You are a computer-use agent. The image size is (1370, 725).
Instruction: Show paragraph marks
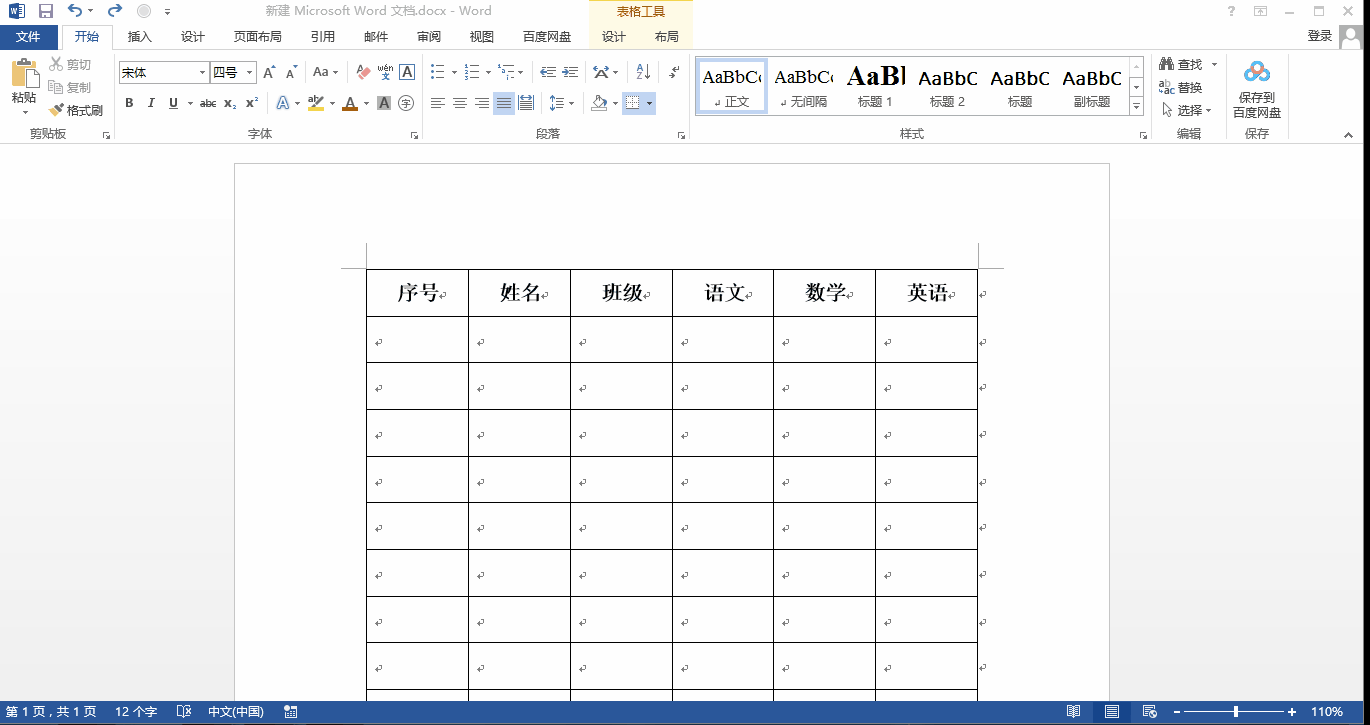point(672,72)
